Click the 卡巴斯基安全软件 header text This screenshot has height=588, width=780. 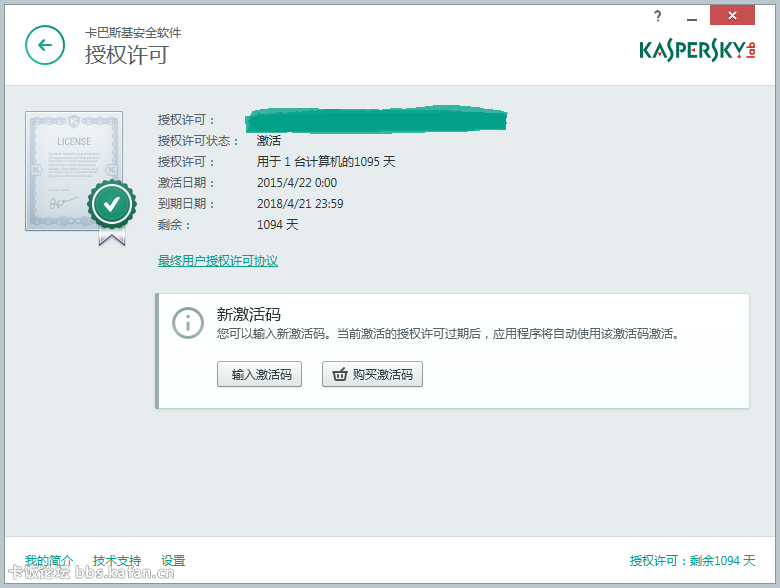(133, 33)
